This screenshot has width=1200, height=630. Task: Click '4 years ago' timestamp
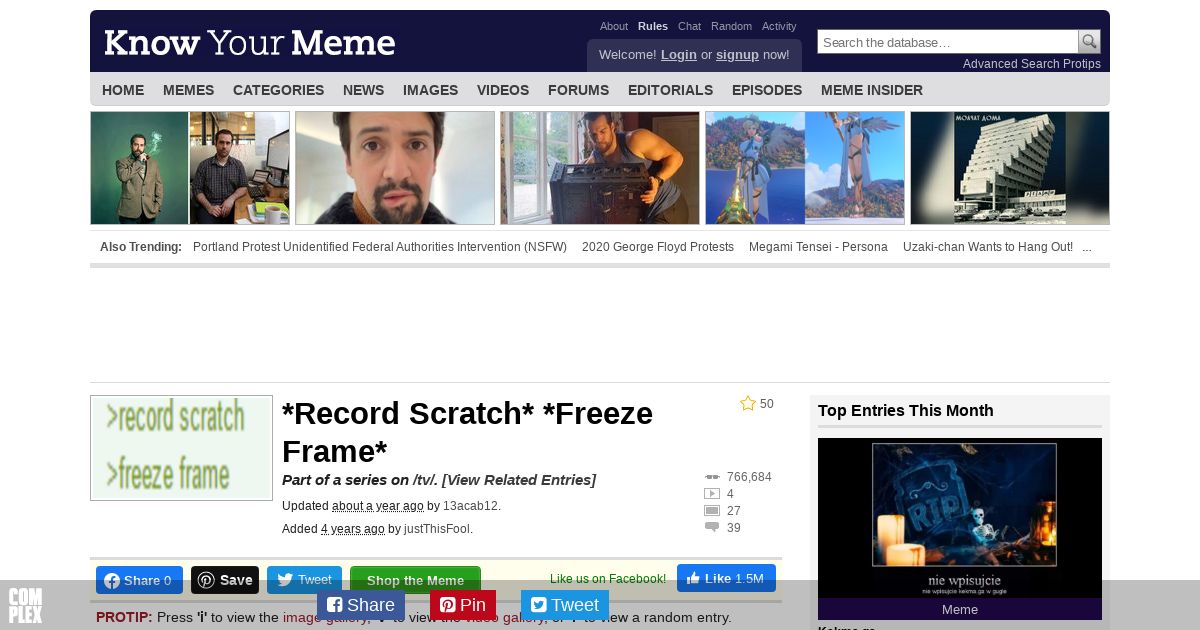point(353,529)
